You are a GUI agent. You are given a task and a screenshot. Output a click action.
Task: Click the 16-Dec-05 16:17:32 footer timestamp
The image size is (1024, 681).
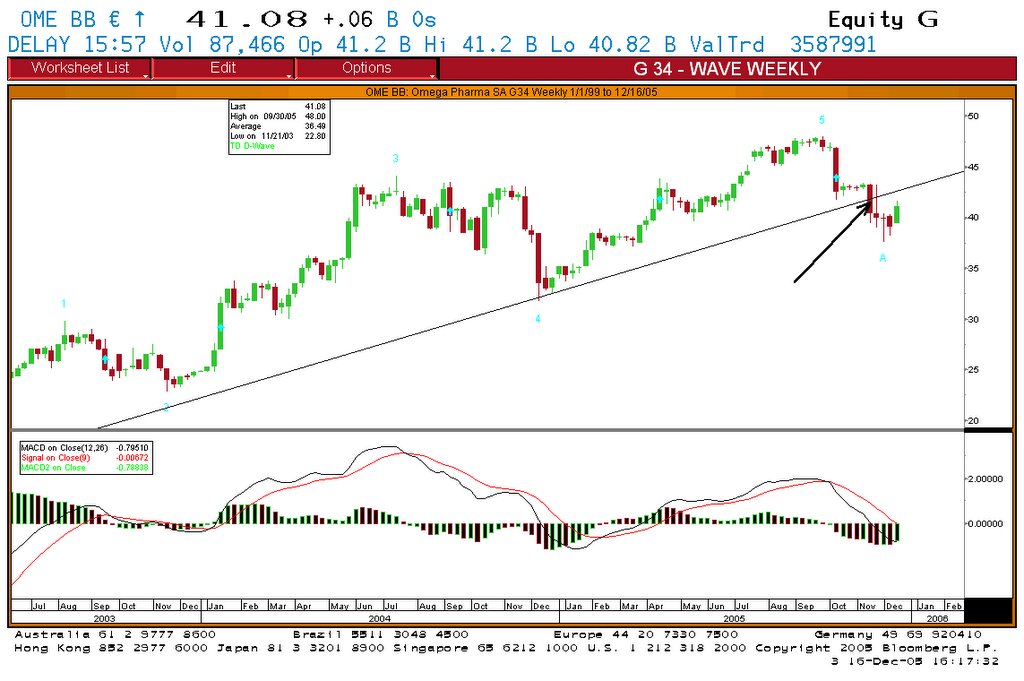[x=922, y=661]
